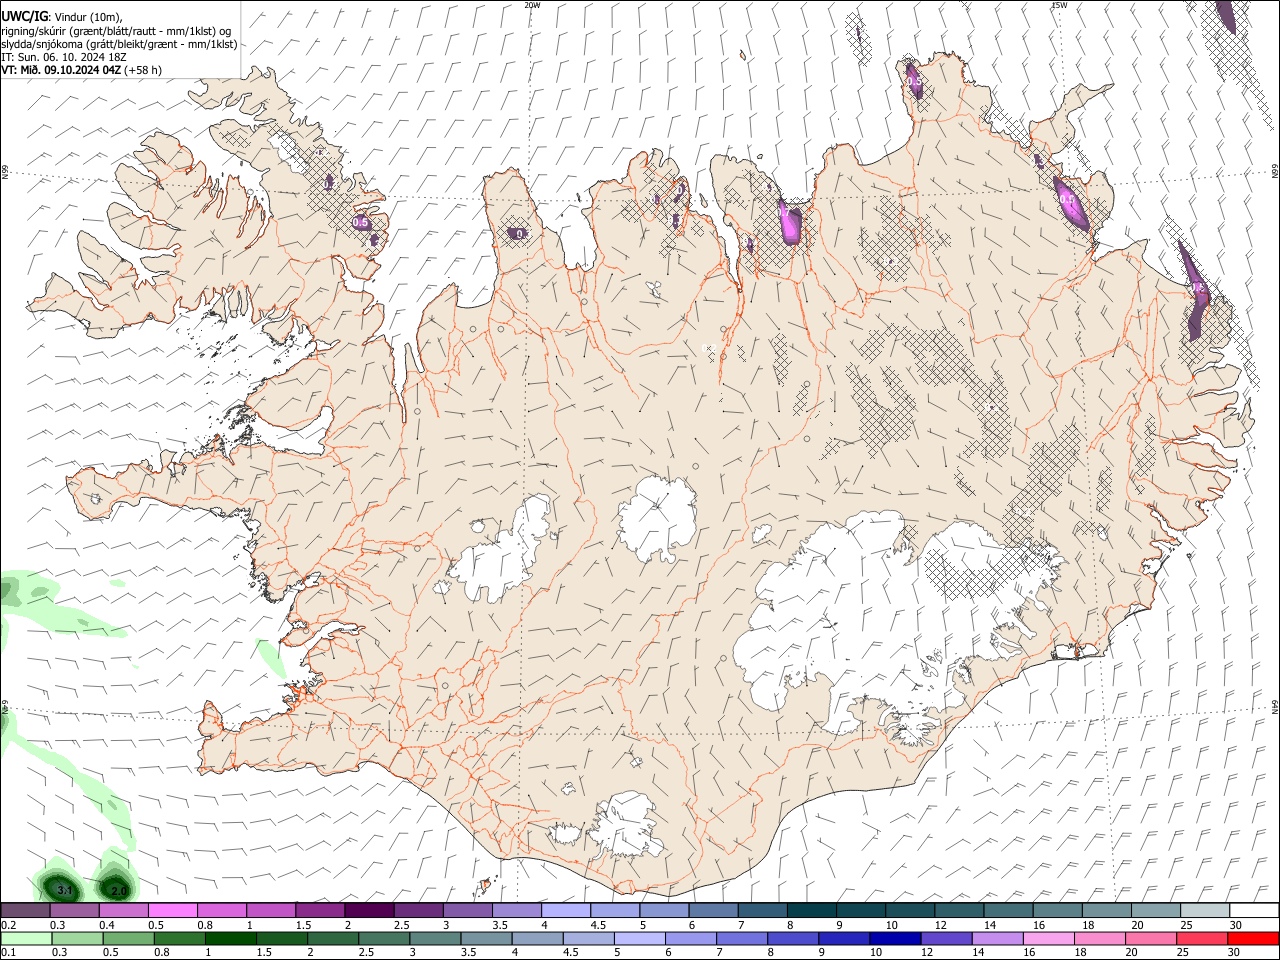This screenshot has height=960, width=1280.
Task: Pick the deep blue swatch after 10 on the lower scale
Action: coord(894,938)
